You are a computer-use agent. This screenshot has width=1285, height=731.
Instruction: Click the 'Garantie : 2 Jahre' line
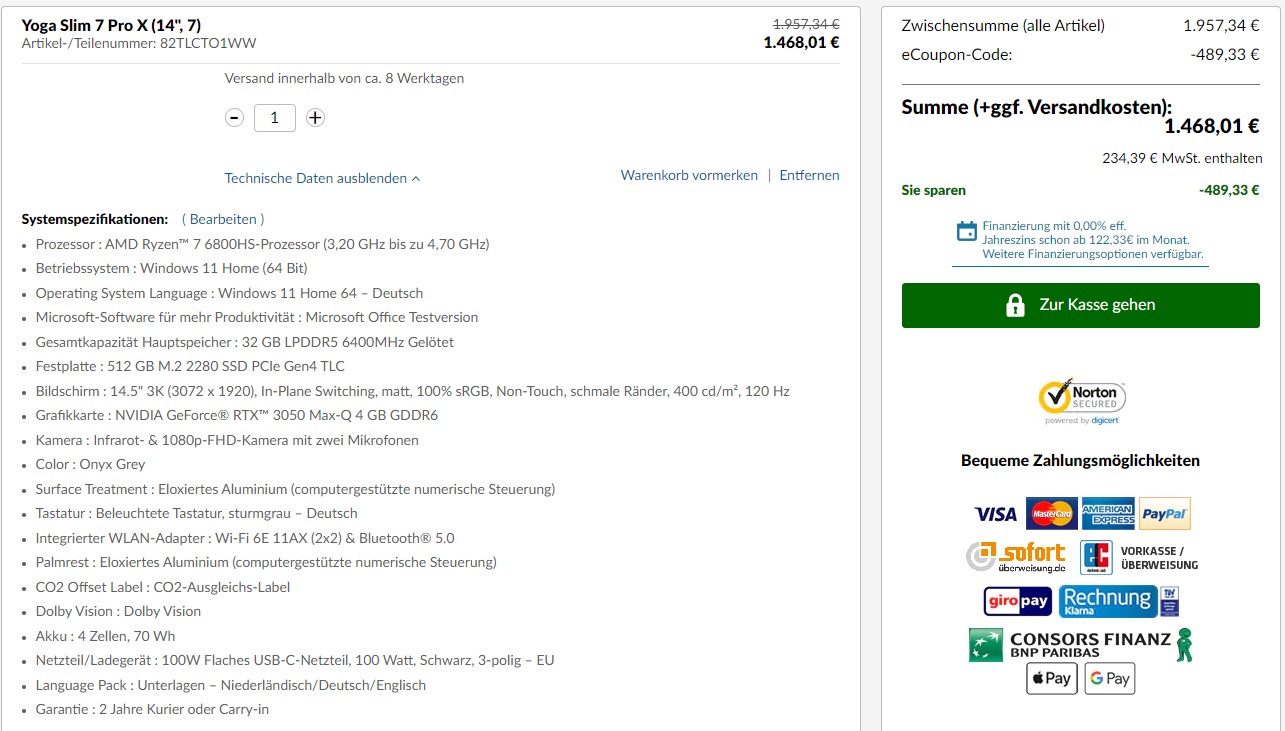(152, 709)
